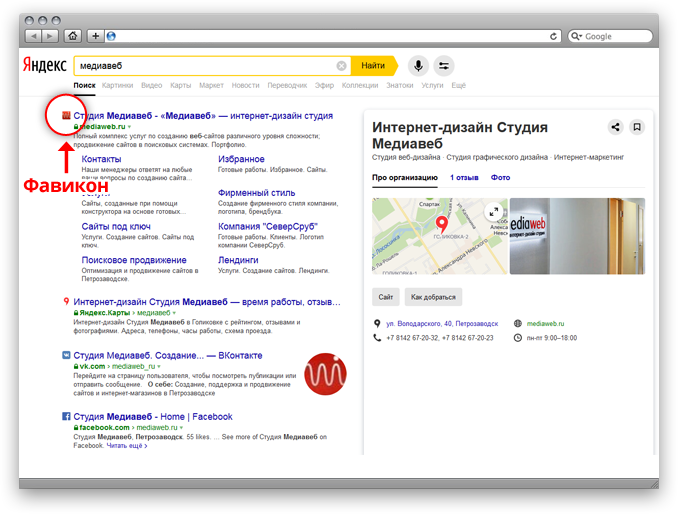Click address location pin icon in card
This screenshot has height=514, width=678.
point(377,323)
